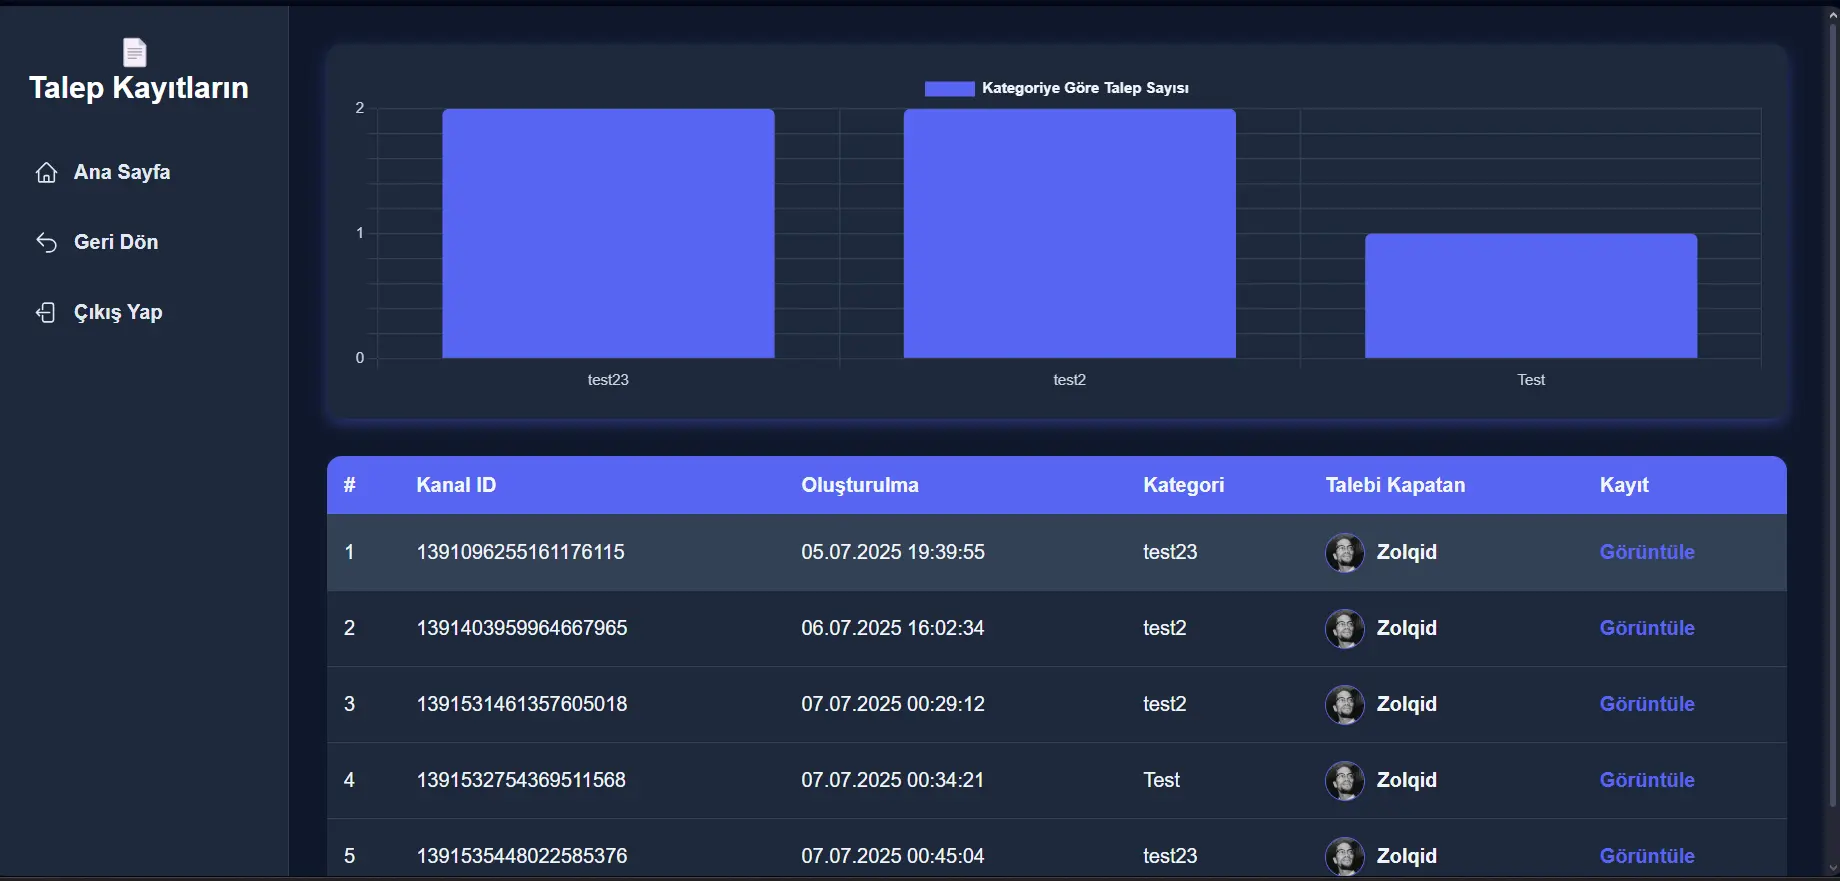Click the home icon beside Ana Sayfa
The width and height of the screenshot is (1840, 881).
(46, 172)
